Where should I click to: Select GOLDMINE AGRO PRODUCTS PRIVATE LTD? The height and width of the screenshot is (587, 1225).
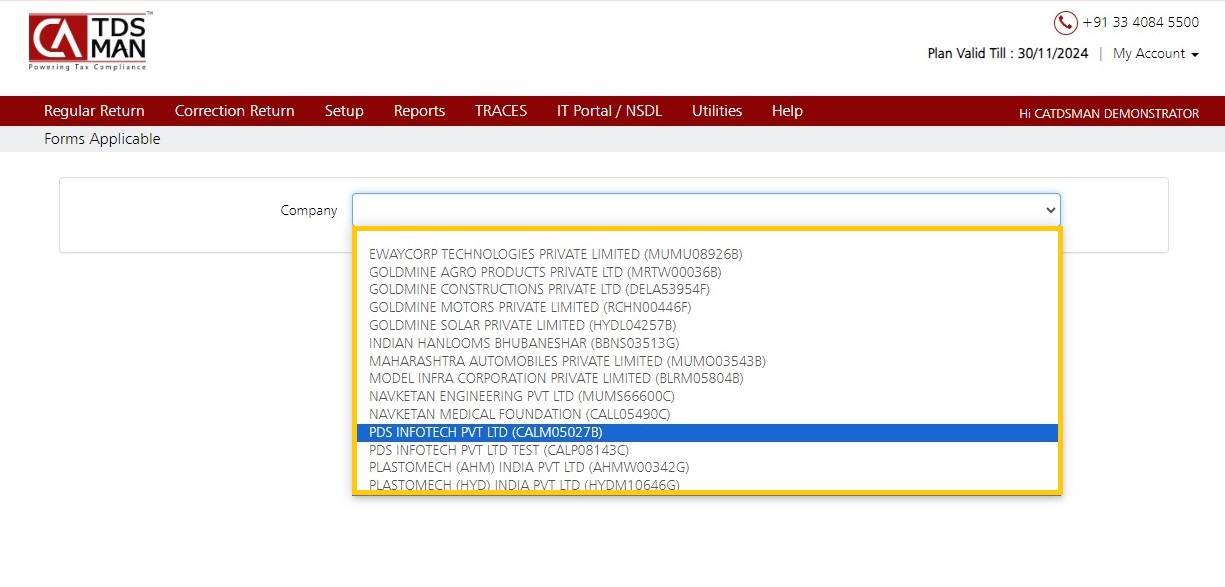coord(707,272)
